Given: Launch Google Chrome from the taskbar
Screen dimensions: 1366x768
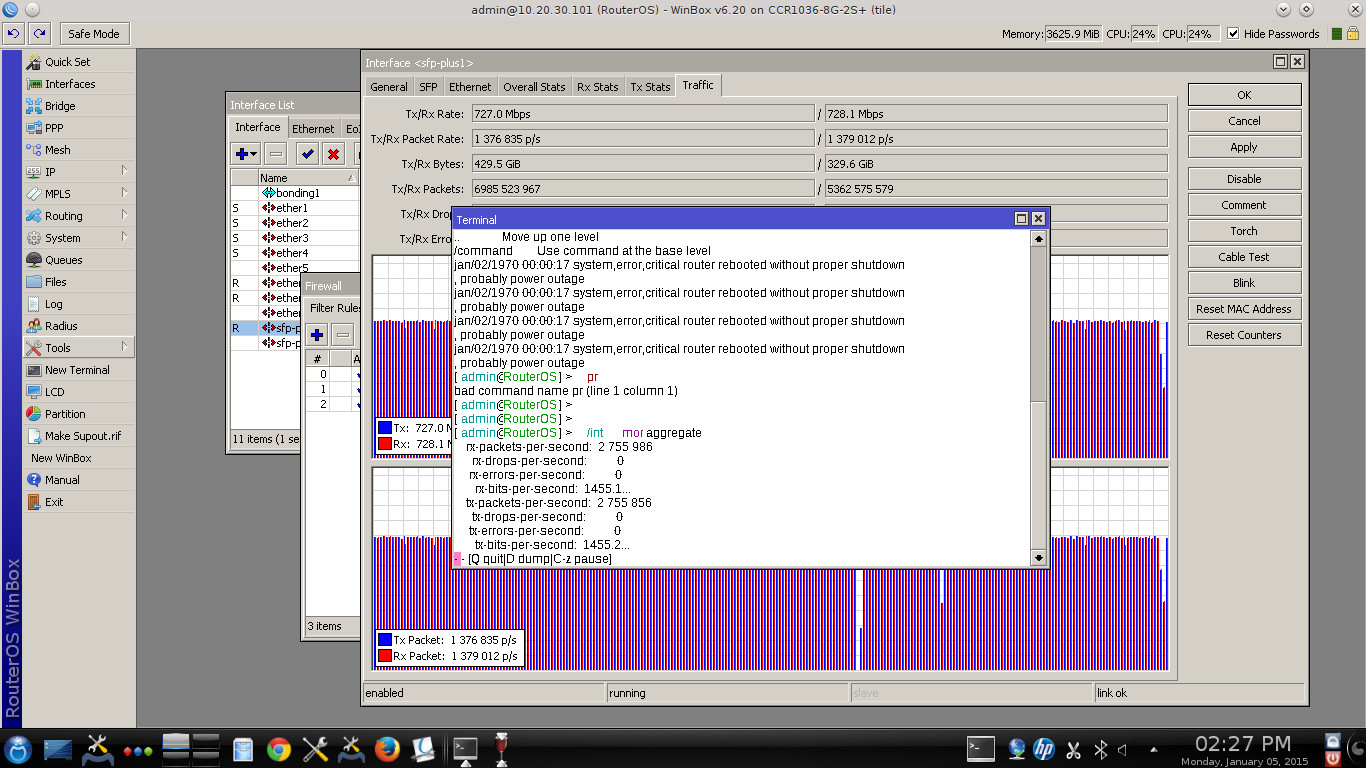Looking at the screenshot, I should [278, 749].
